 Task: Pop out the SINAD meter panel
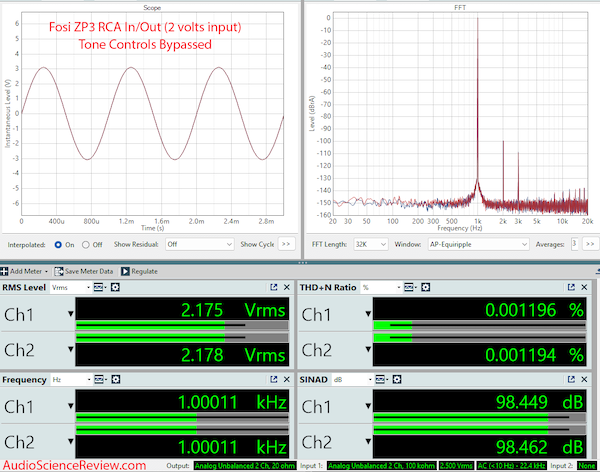click(573, 380)
